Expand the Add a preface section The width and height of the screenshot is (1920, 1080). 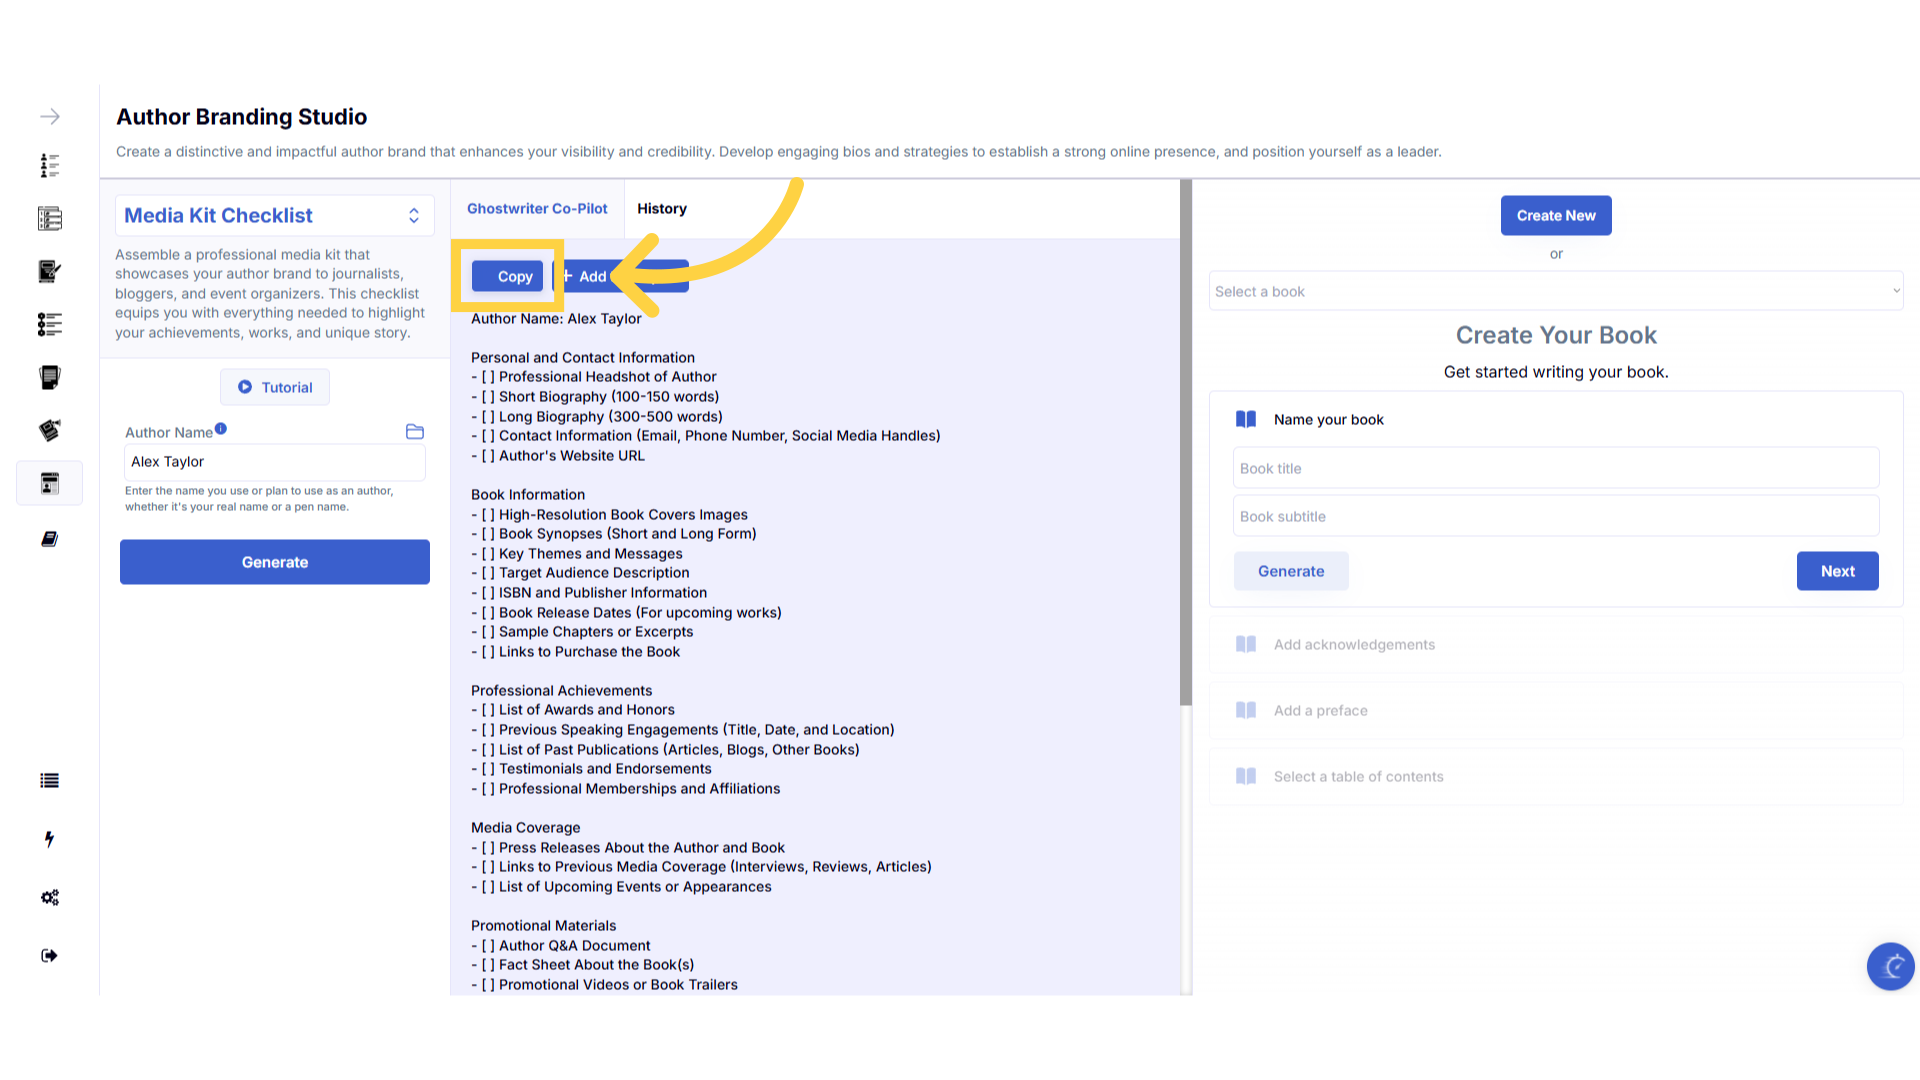click(x=1555, y=711)
